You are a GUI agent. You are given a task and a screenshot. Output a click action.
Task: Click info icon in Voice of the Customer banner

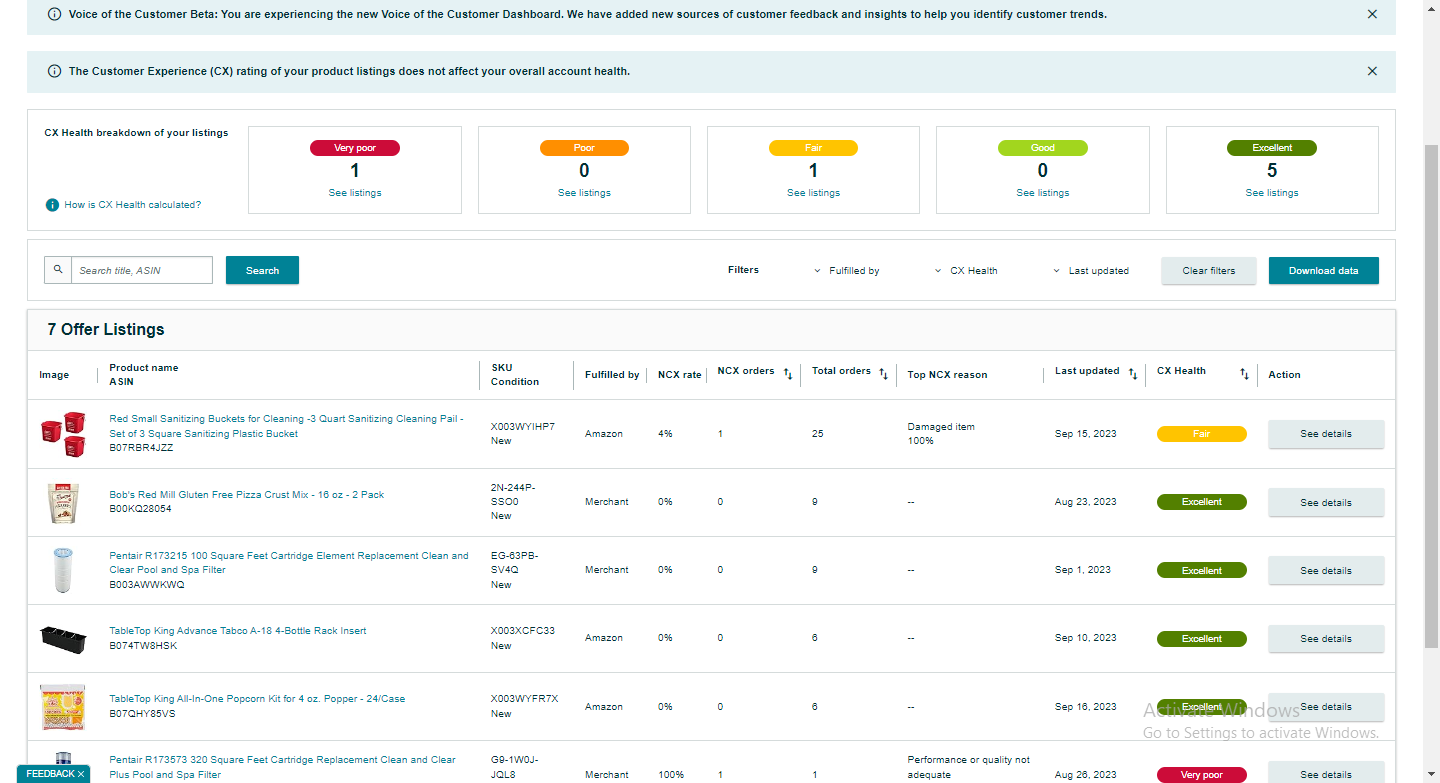point(54,14)
